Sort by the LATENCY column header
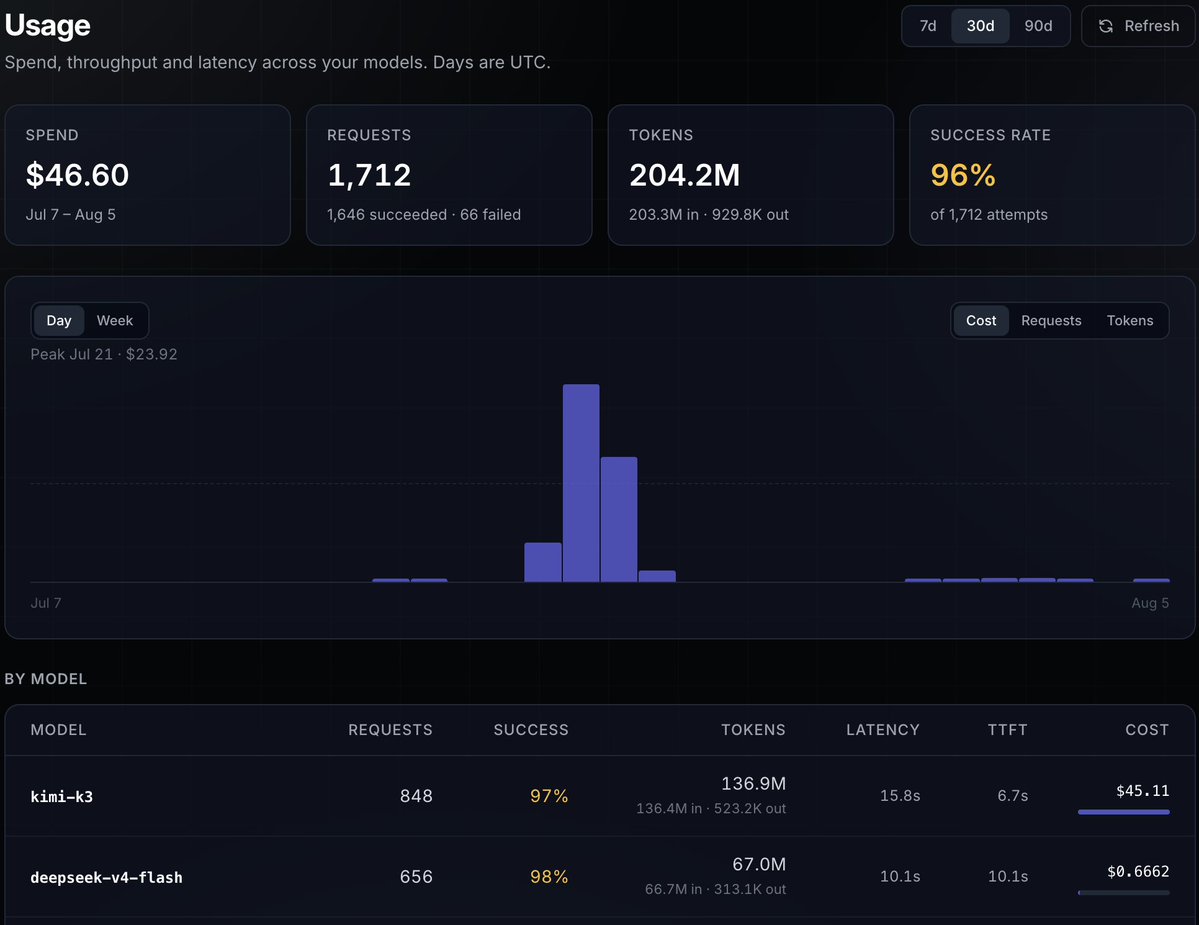The width and height of the screenshot is (1199, 925). 882,730
